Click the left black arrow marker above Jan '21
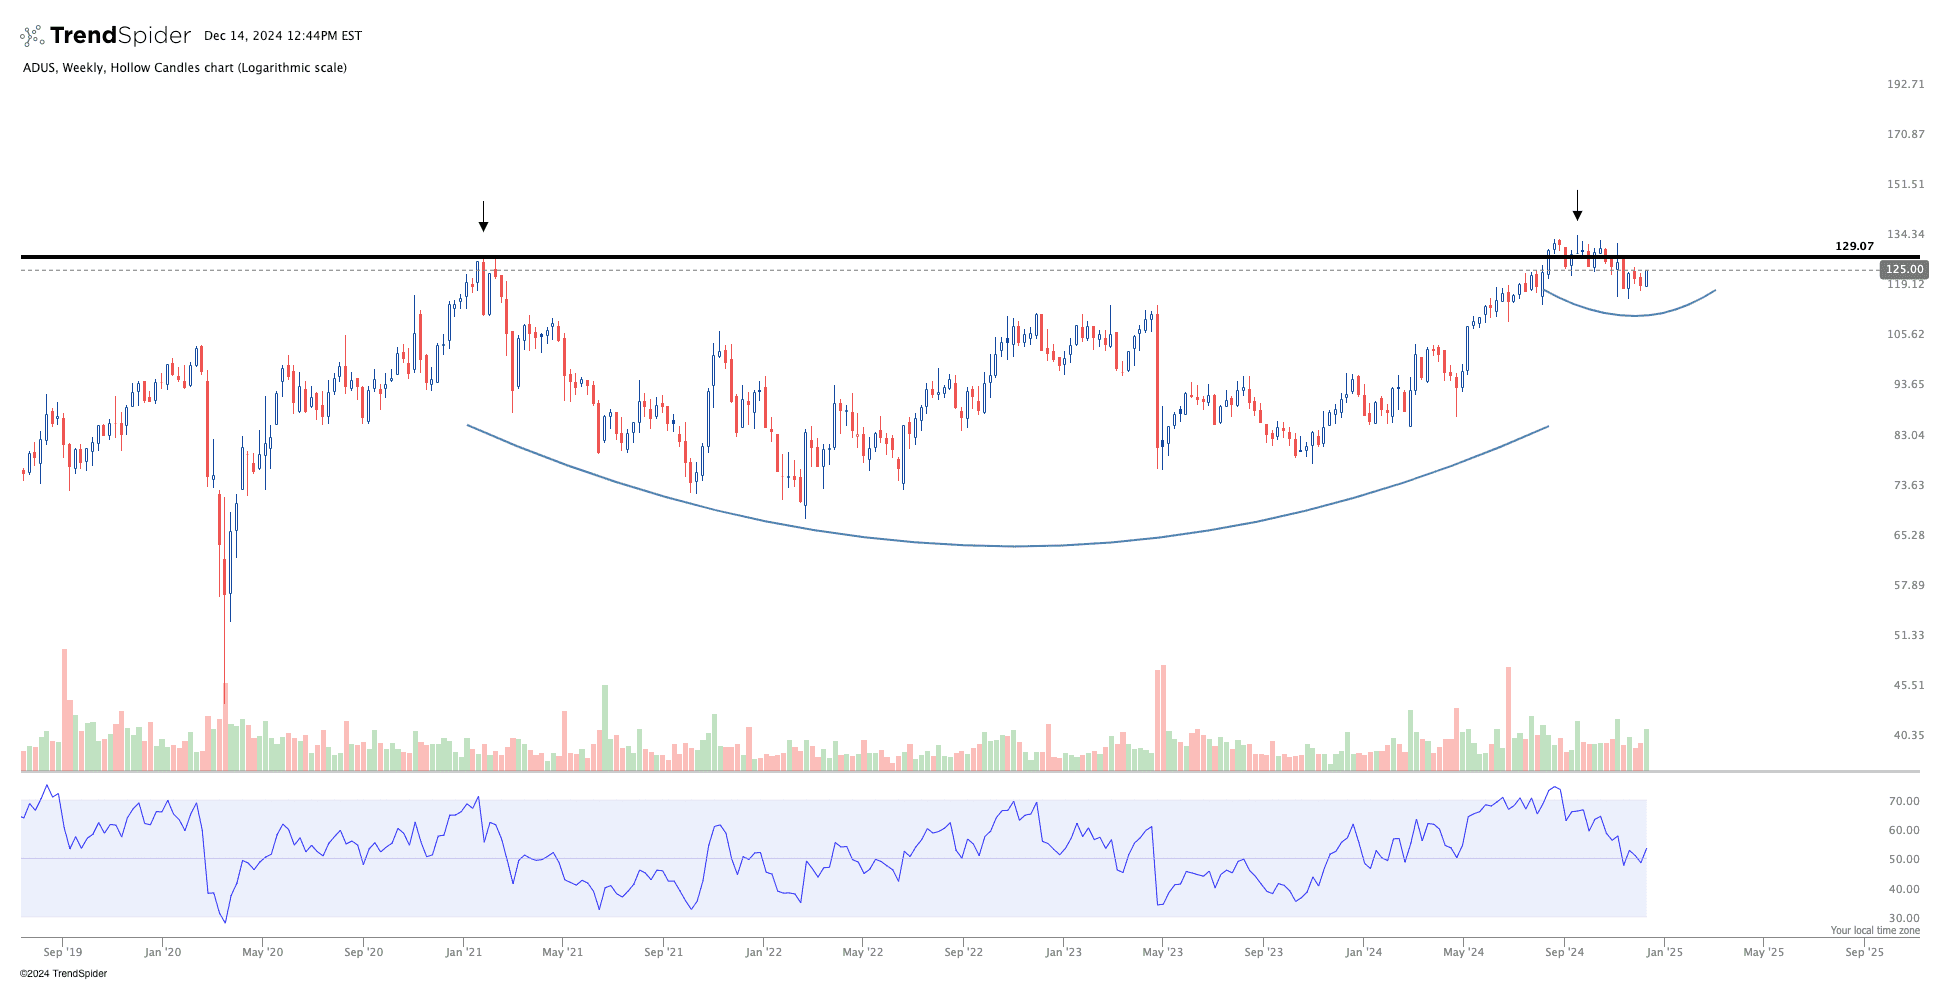1950x983 pixels. point(483,217)
